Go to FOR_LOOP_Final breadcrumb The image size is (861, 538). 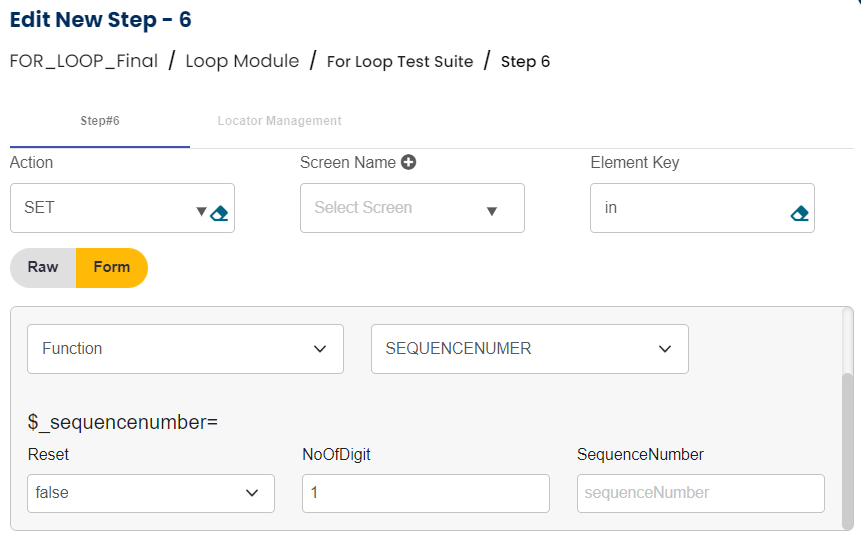click(84, 61)
